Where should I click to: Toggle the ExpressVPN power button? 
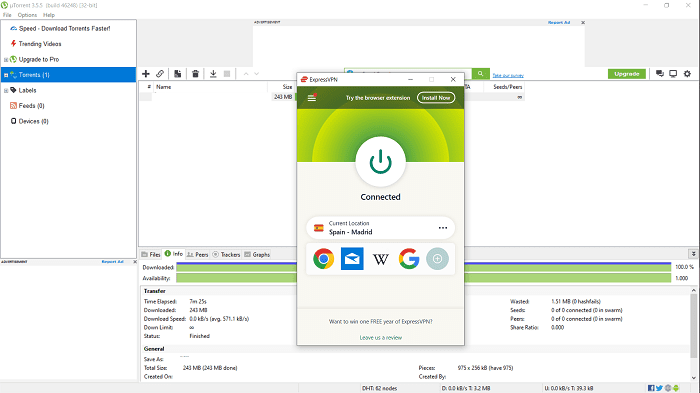[380, 162]
